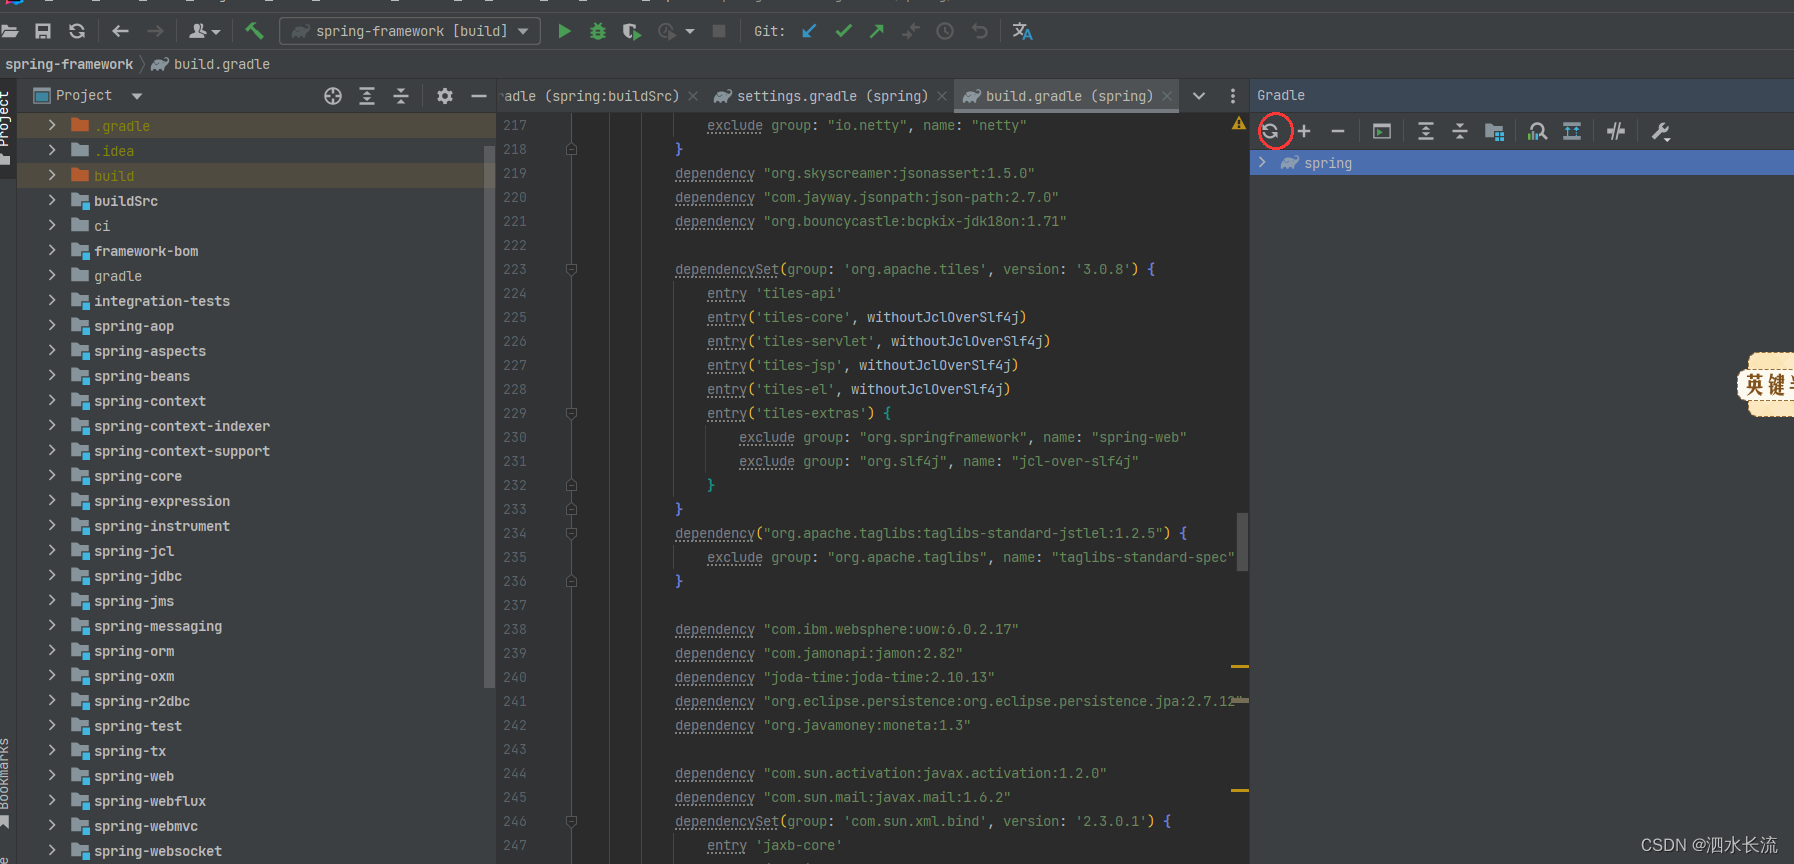
Task: Open the Bookmarks side tool tab
Action: tap(6, 780)
